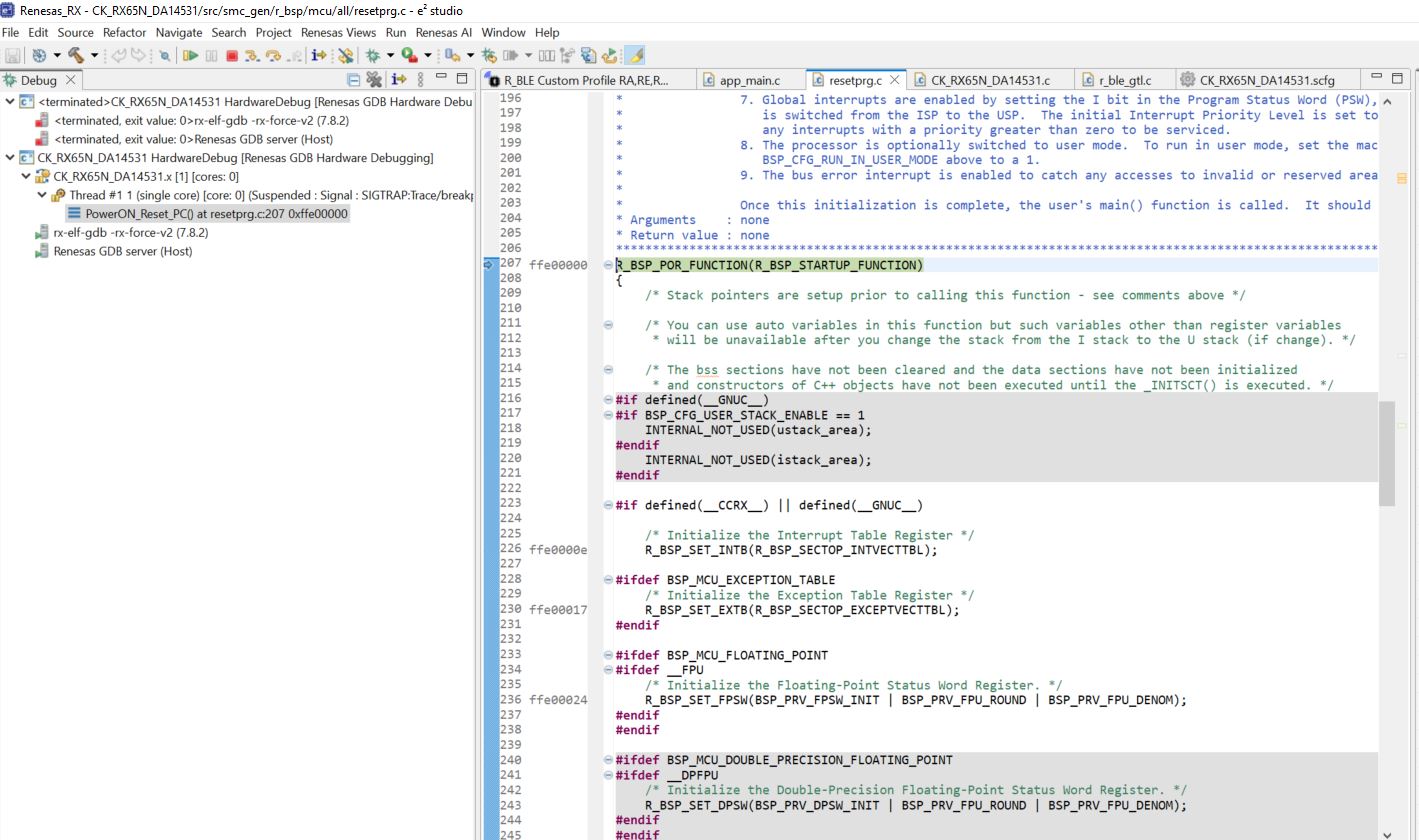Image resolution: width=1419 pixels, height=840 pixels.
Task: Click the Step Return icon
Action: click(x=294, y=56)
